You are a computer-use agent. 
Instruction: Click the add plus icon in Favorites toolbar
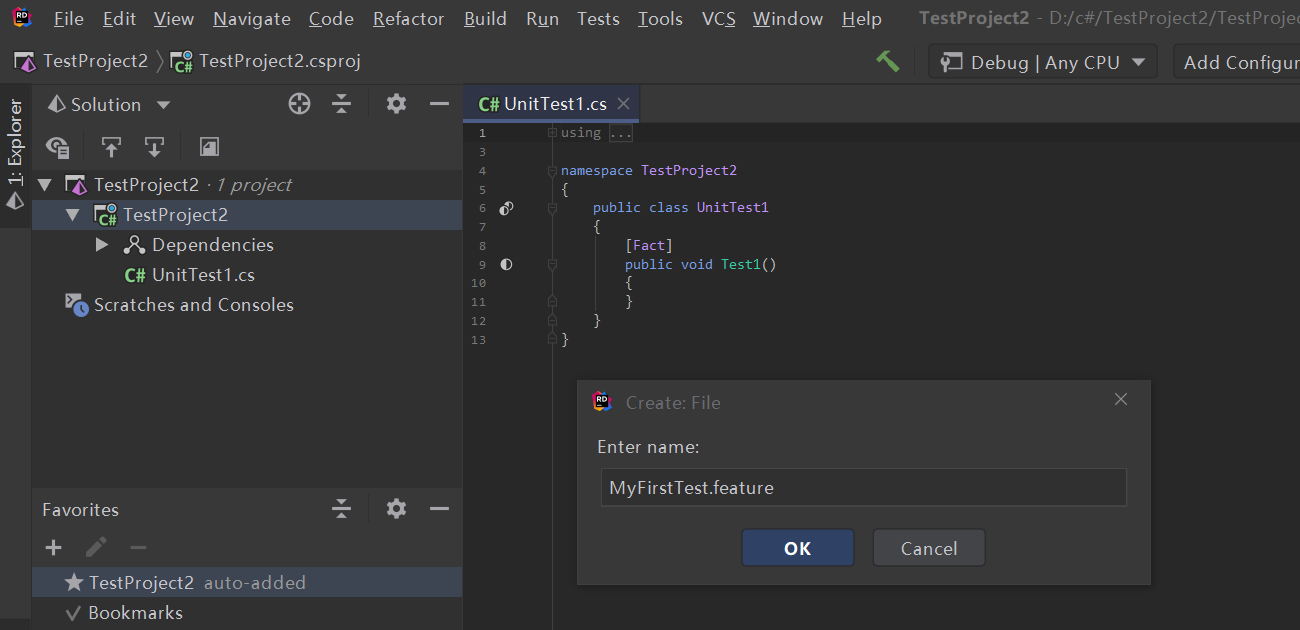pyautogui.click(x=54, y=547)
